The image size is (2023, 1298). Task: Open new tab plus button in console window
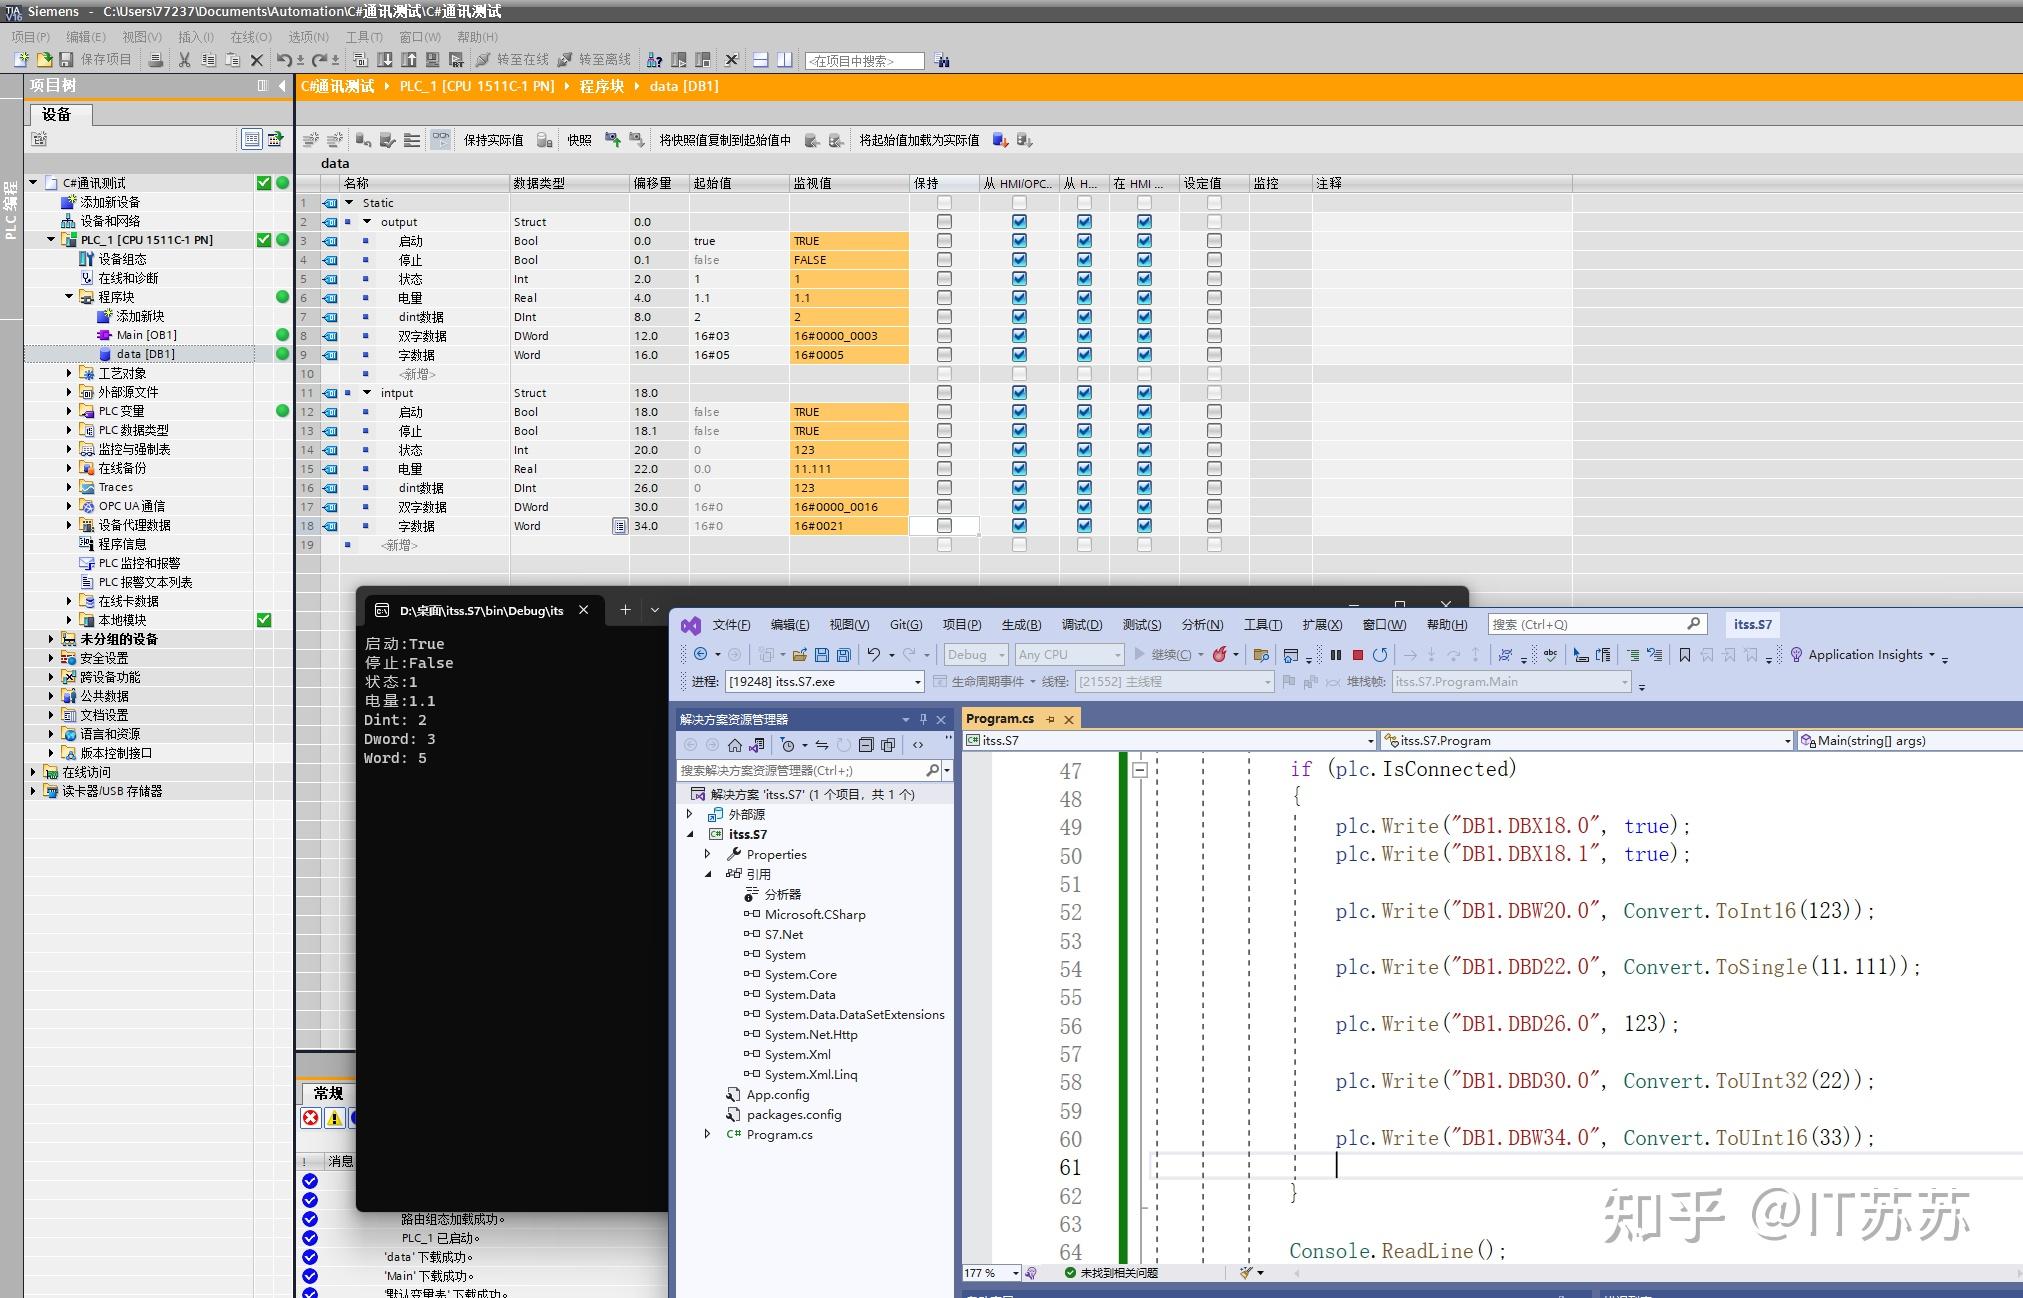(x=625, y=610)
